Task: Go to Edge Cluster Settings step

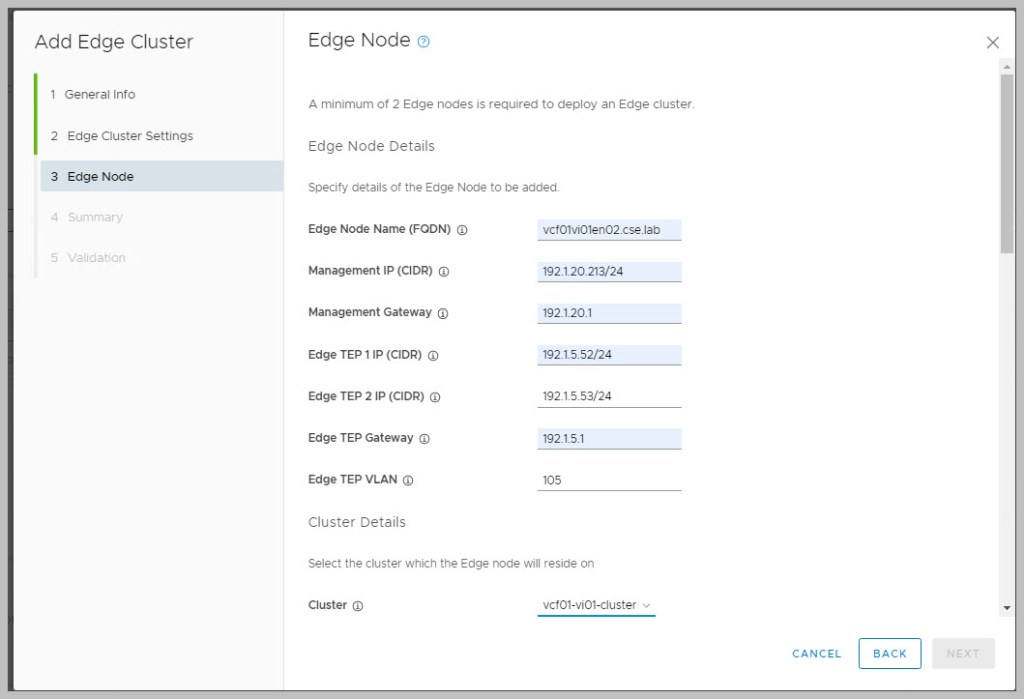Action: pos(130,136)
